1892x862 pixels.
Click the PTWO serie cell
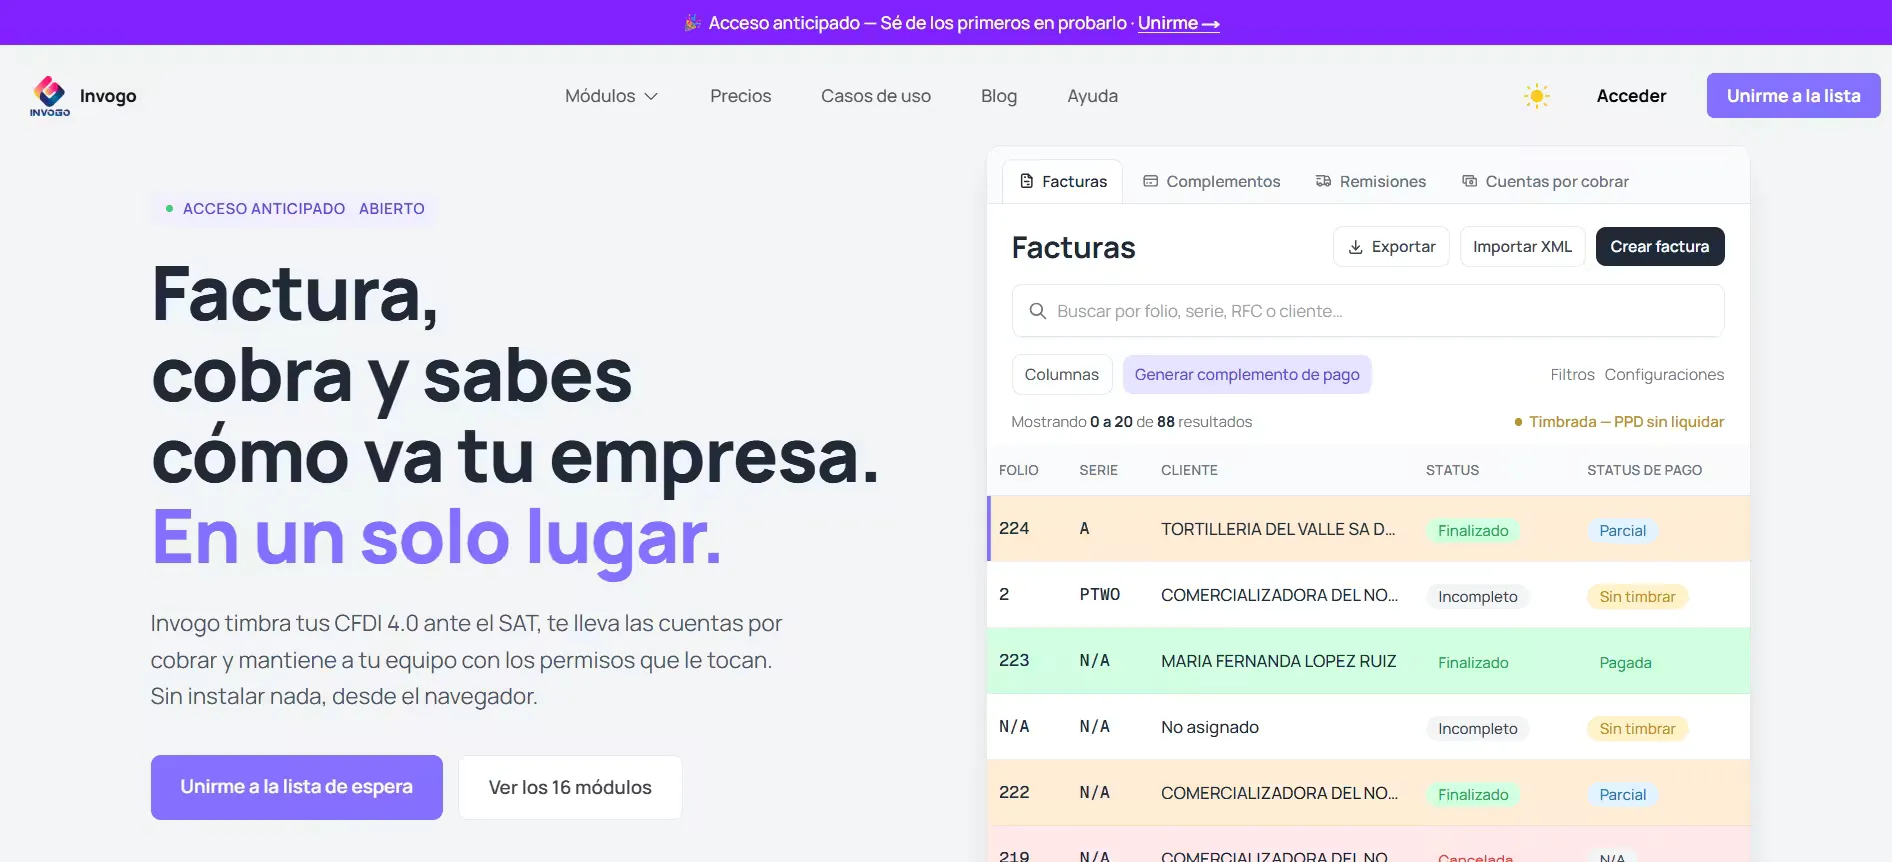pyautogui.click(x=1099, y=595)
